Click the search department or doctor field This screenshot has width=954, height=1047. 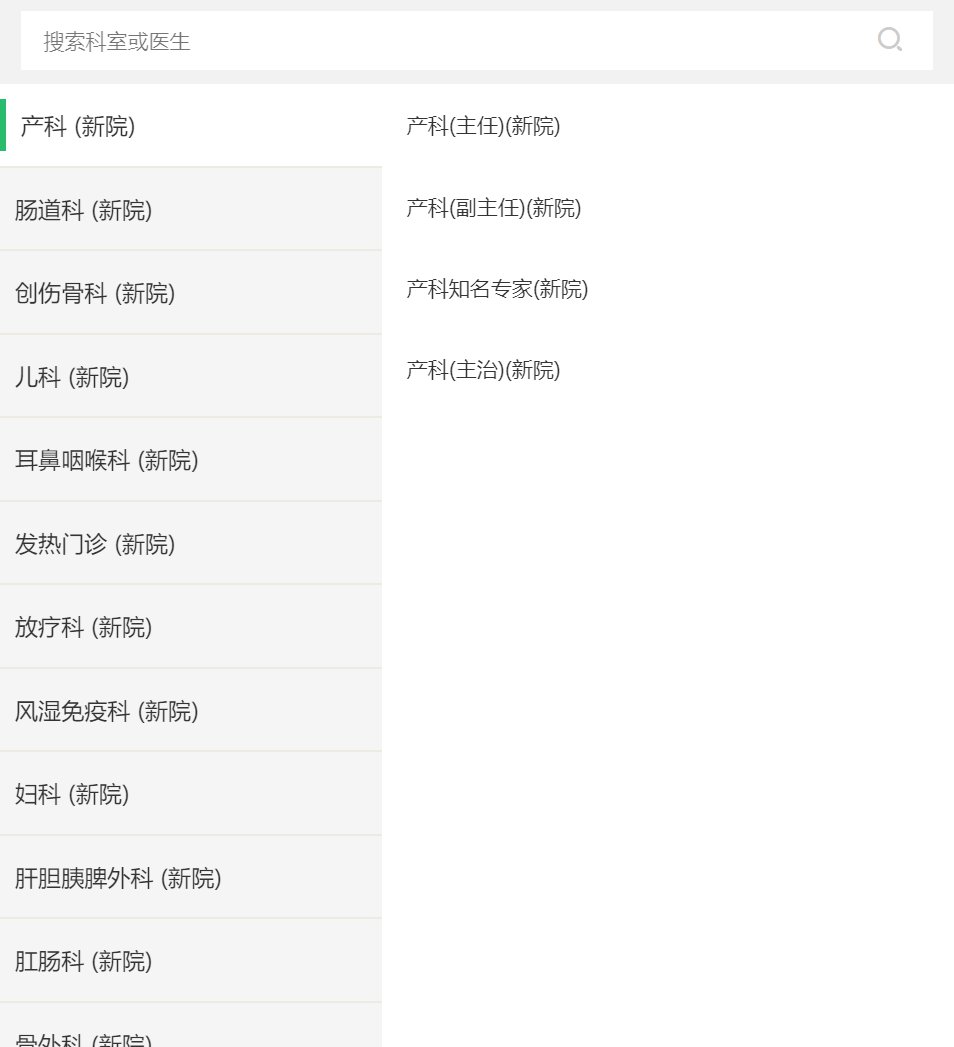click(450, 41)
